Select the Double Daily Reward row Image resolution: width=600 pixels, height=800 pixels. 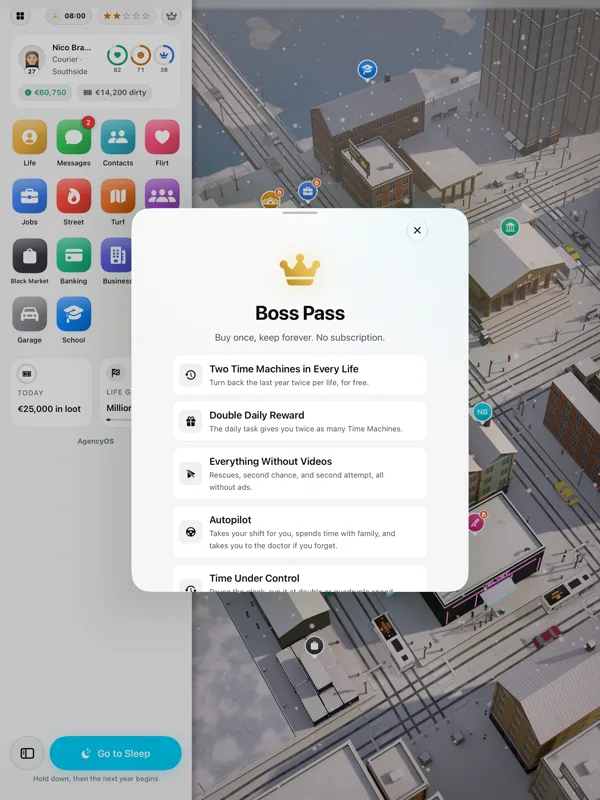click(300, 421)
